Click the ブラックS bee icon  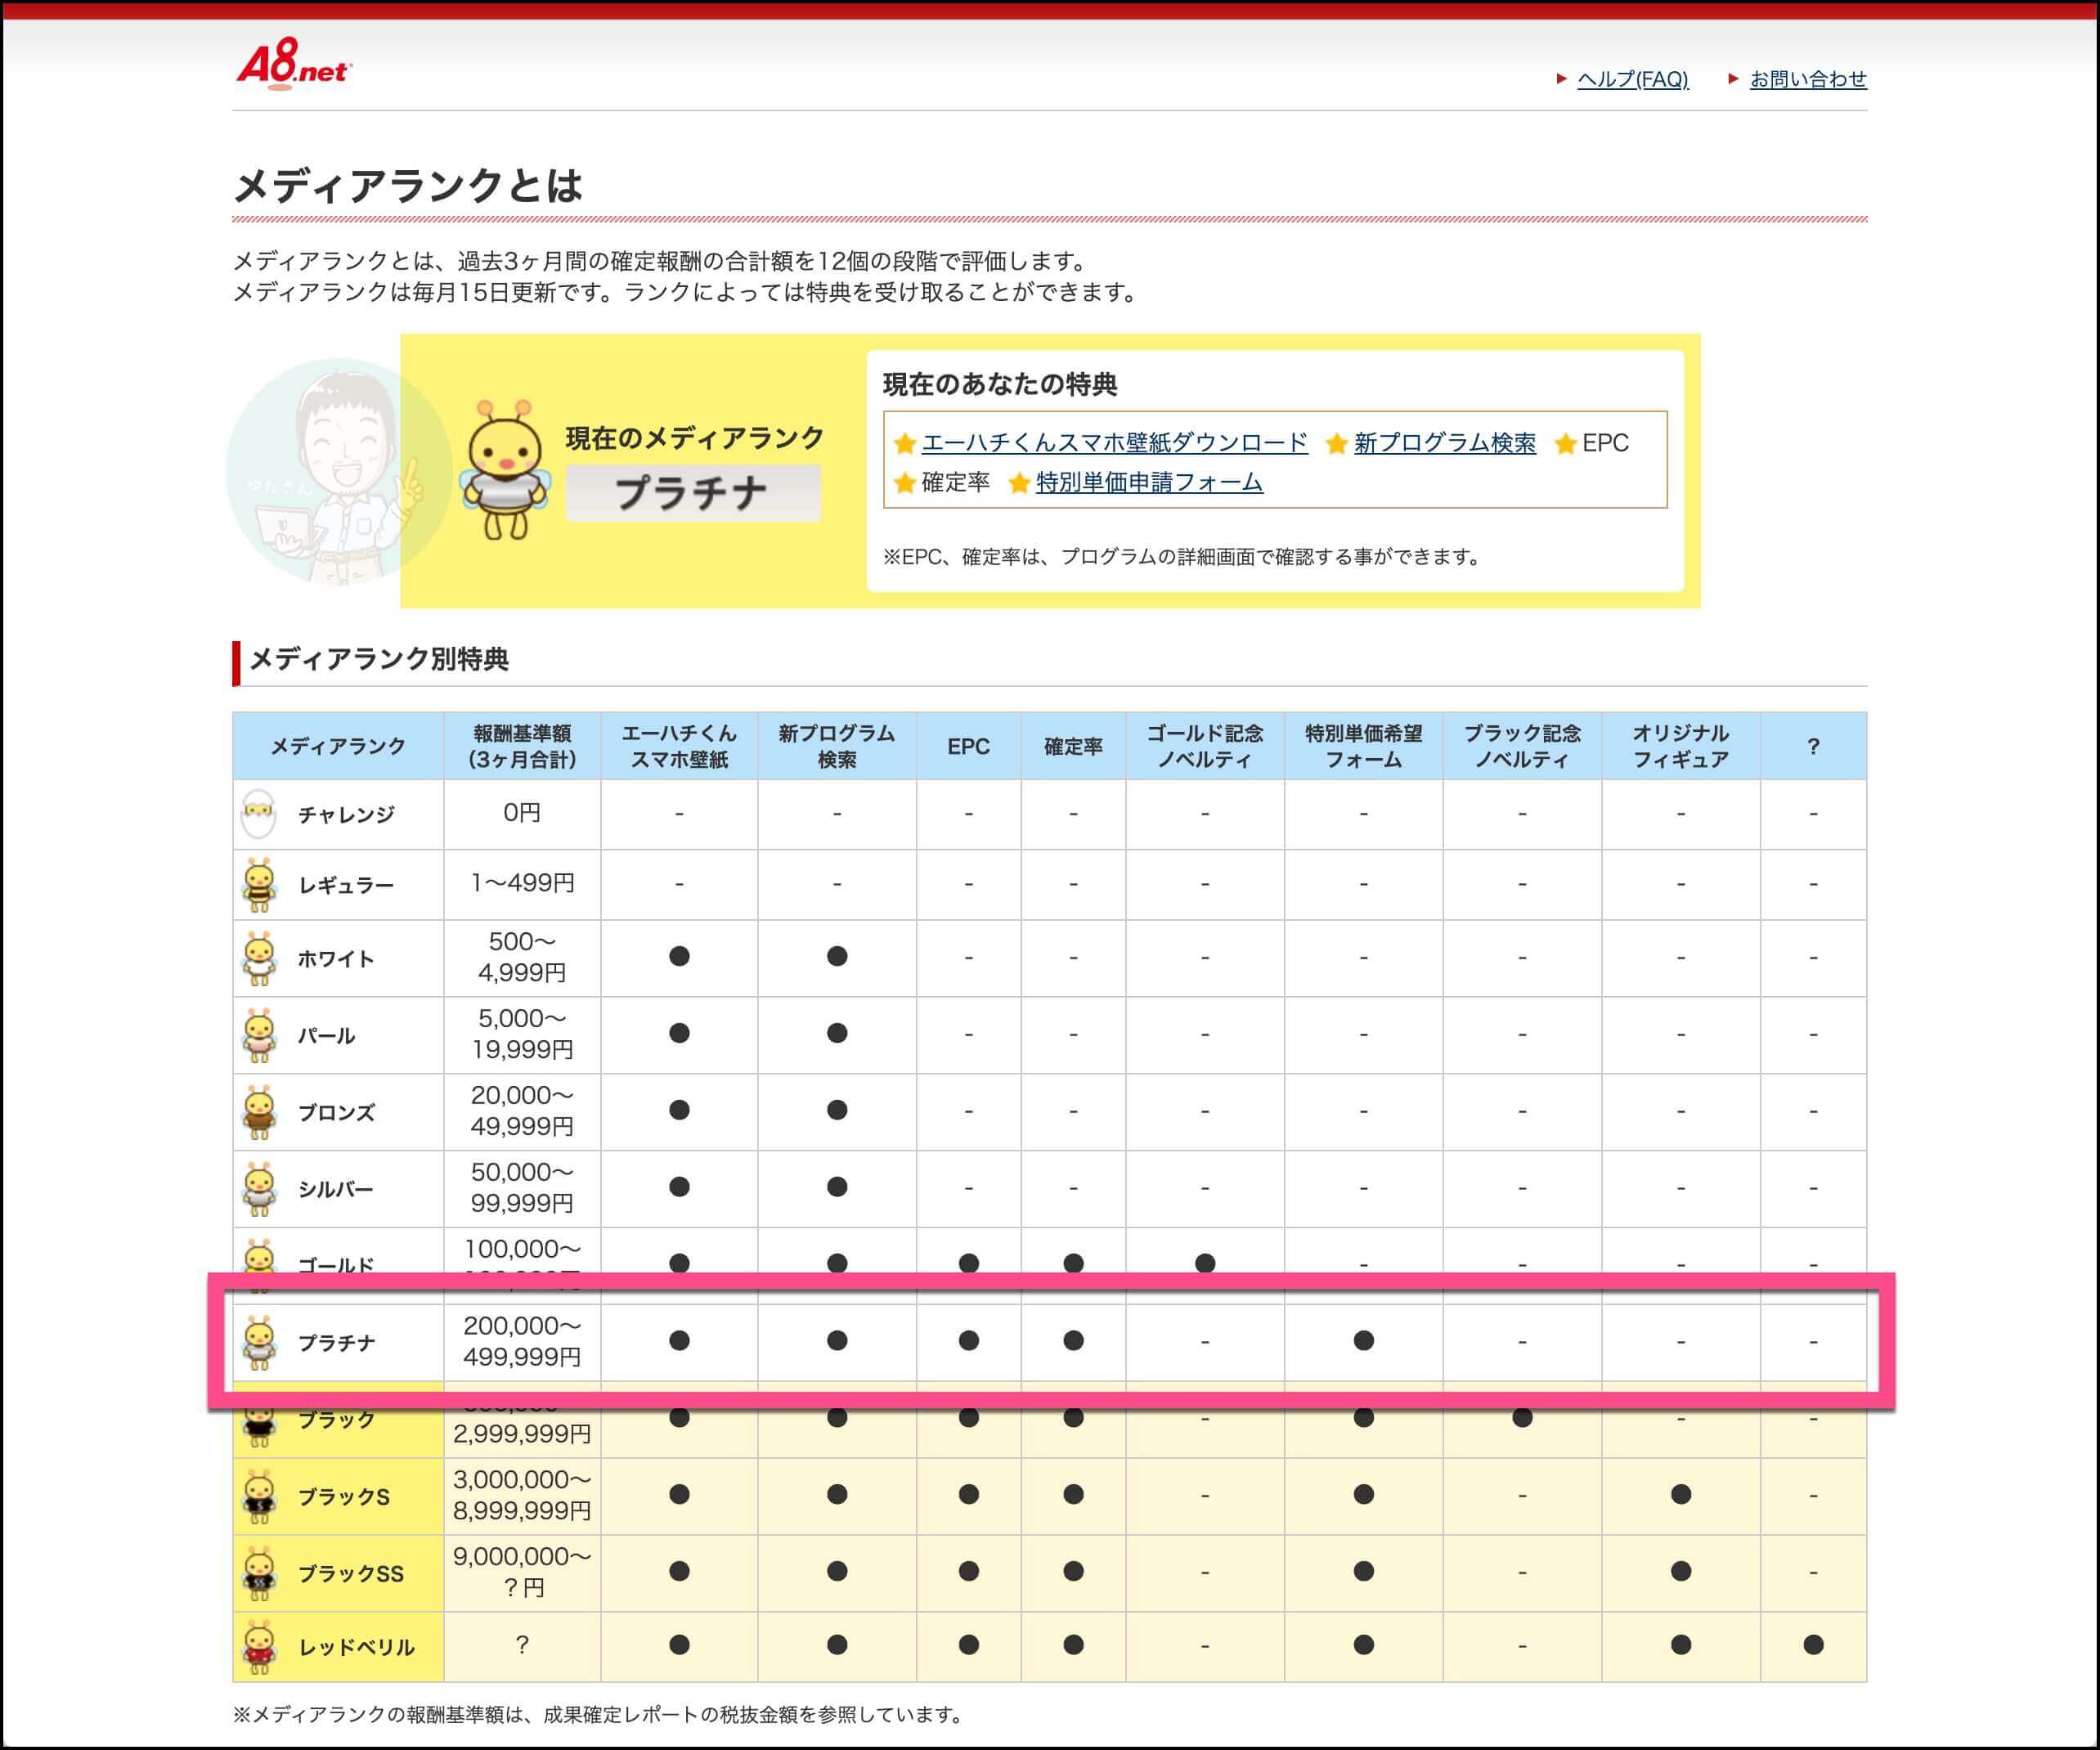click(x=259, y=1496)
